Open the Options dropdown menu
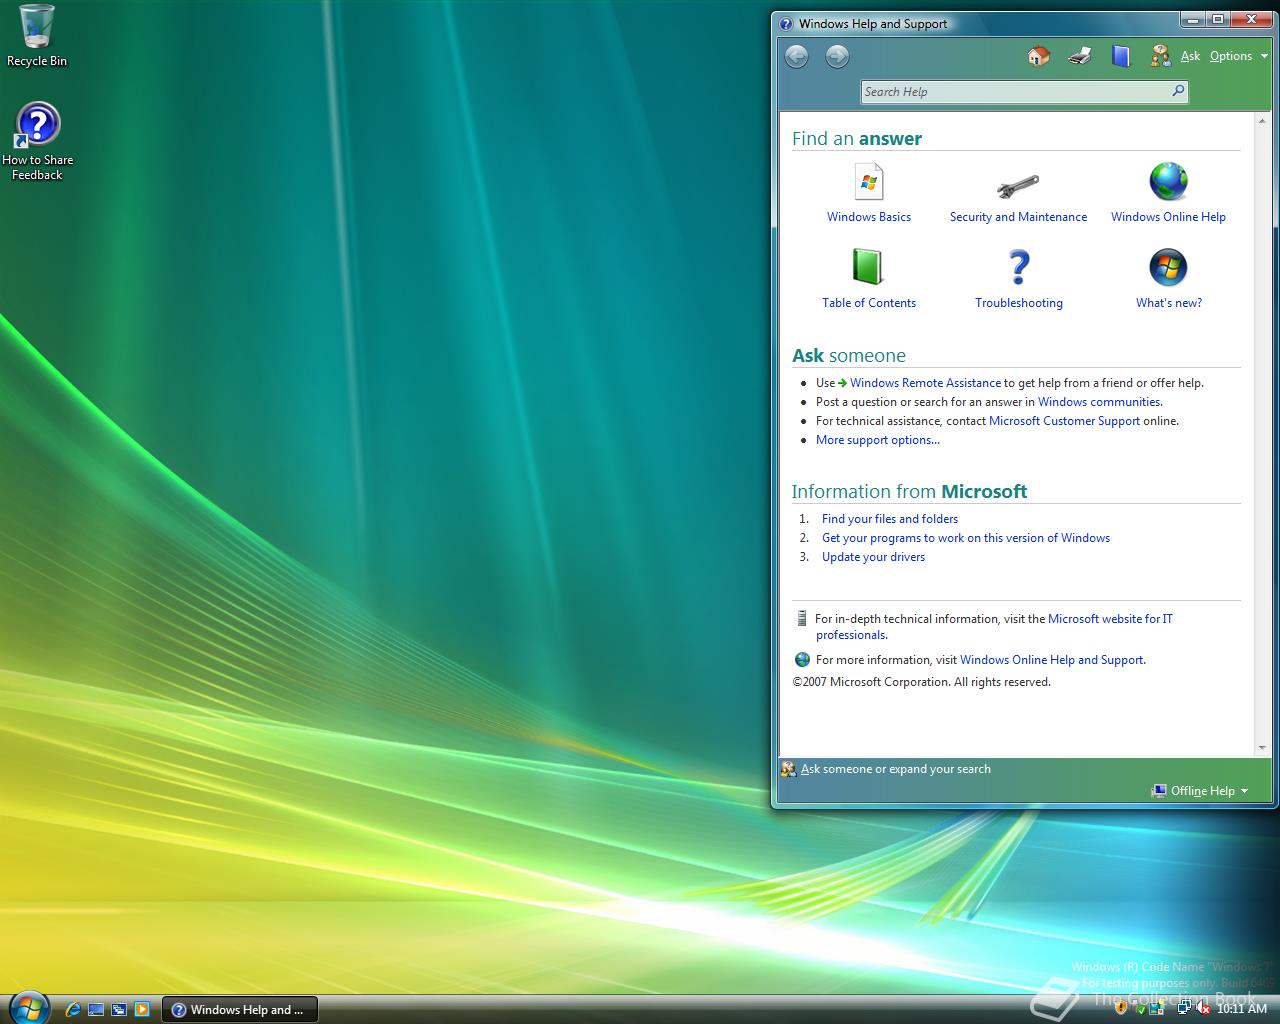This screenshot has width=1280, height=1024. [1238, 56]
